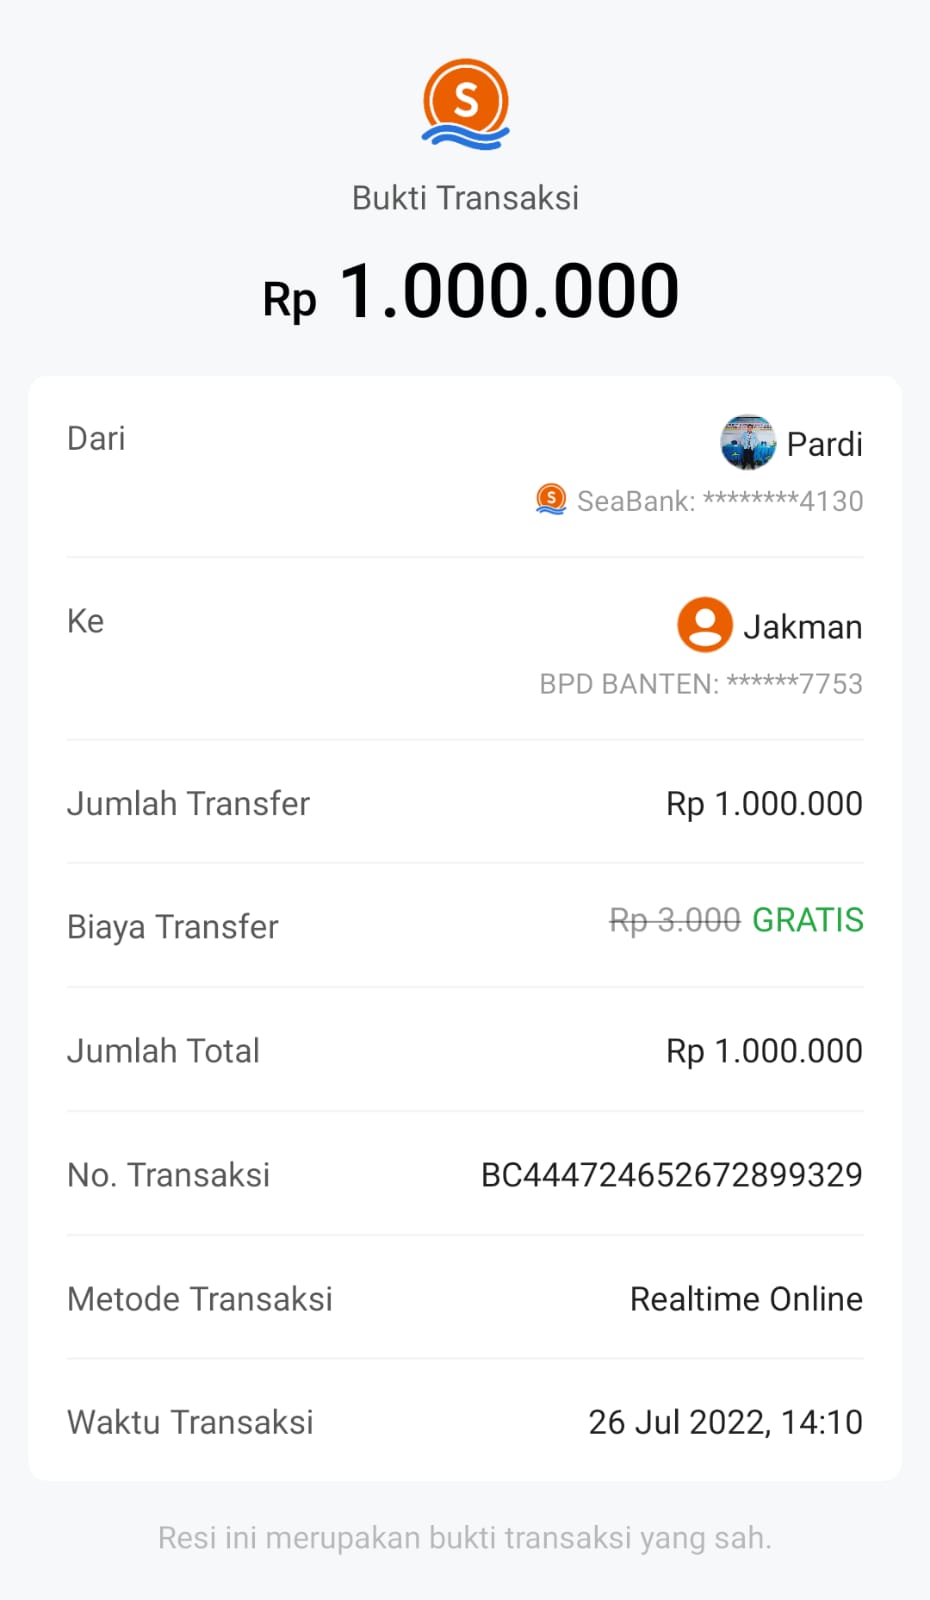
Task: Select the Jumlah Transfer amount value
Action: point(764,804)
